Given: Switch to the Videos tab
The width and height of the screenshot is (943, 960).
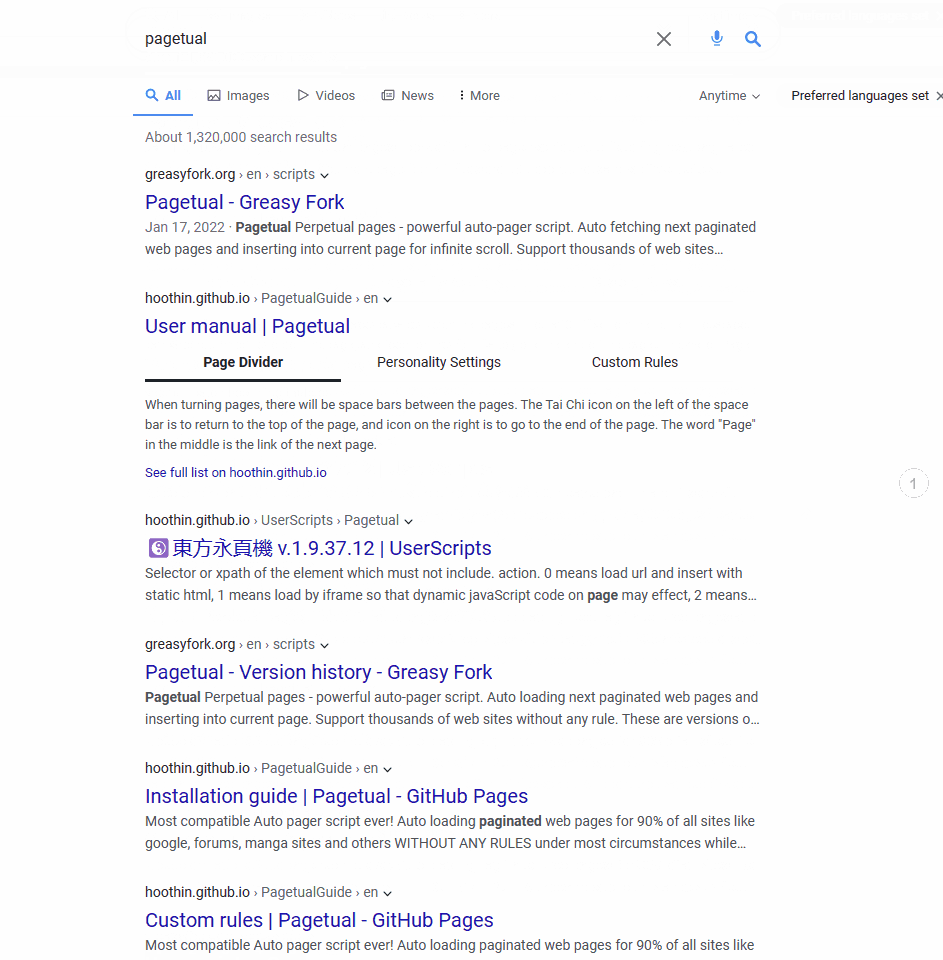Looking at the screenshot, I should 326,96.
